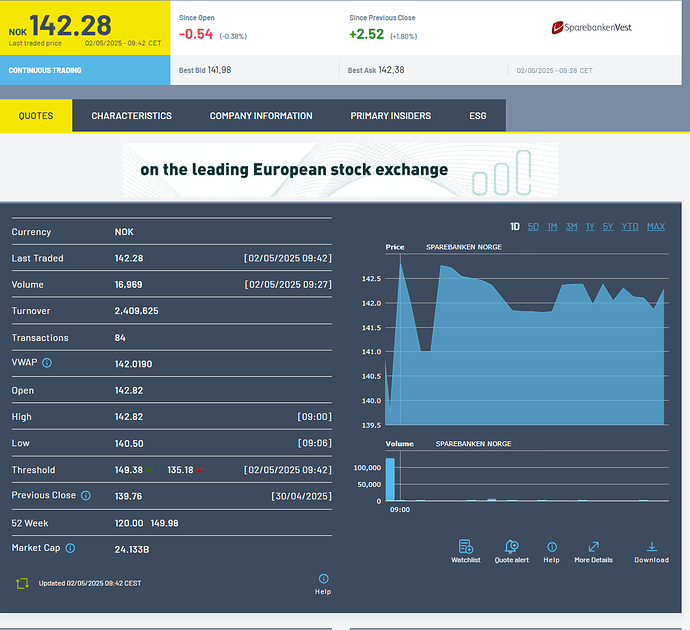Viewport: 690px width, 630px height.
Task: Click the 09:00 time axis label
Action: coord(400,510)
